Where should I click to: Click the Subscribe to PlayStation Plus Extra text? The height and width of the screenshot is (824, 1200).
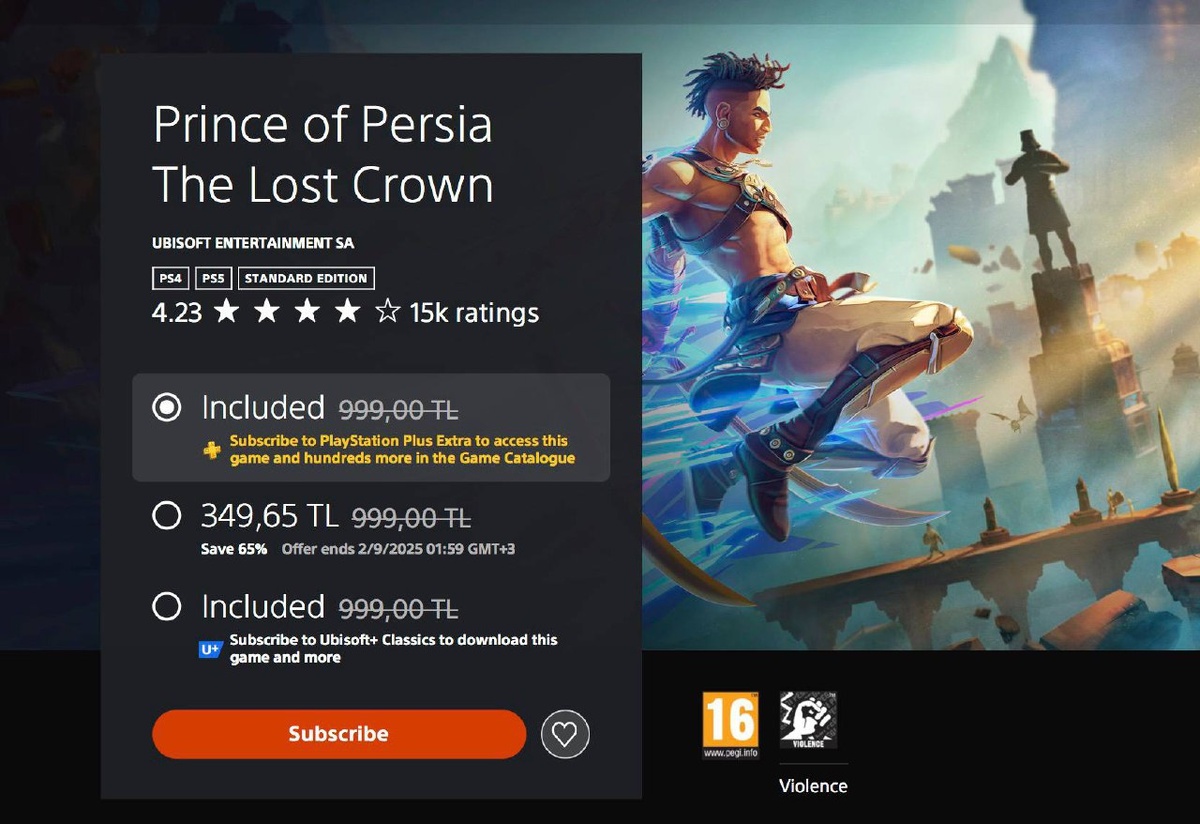coord(402,449)
